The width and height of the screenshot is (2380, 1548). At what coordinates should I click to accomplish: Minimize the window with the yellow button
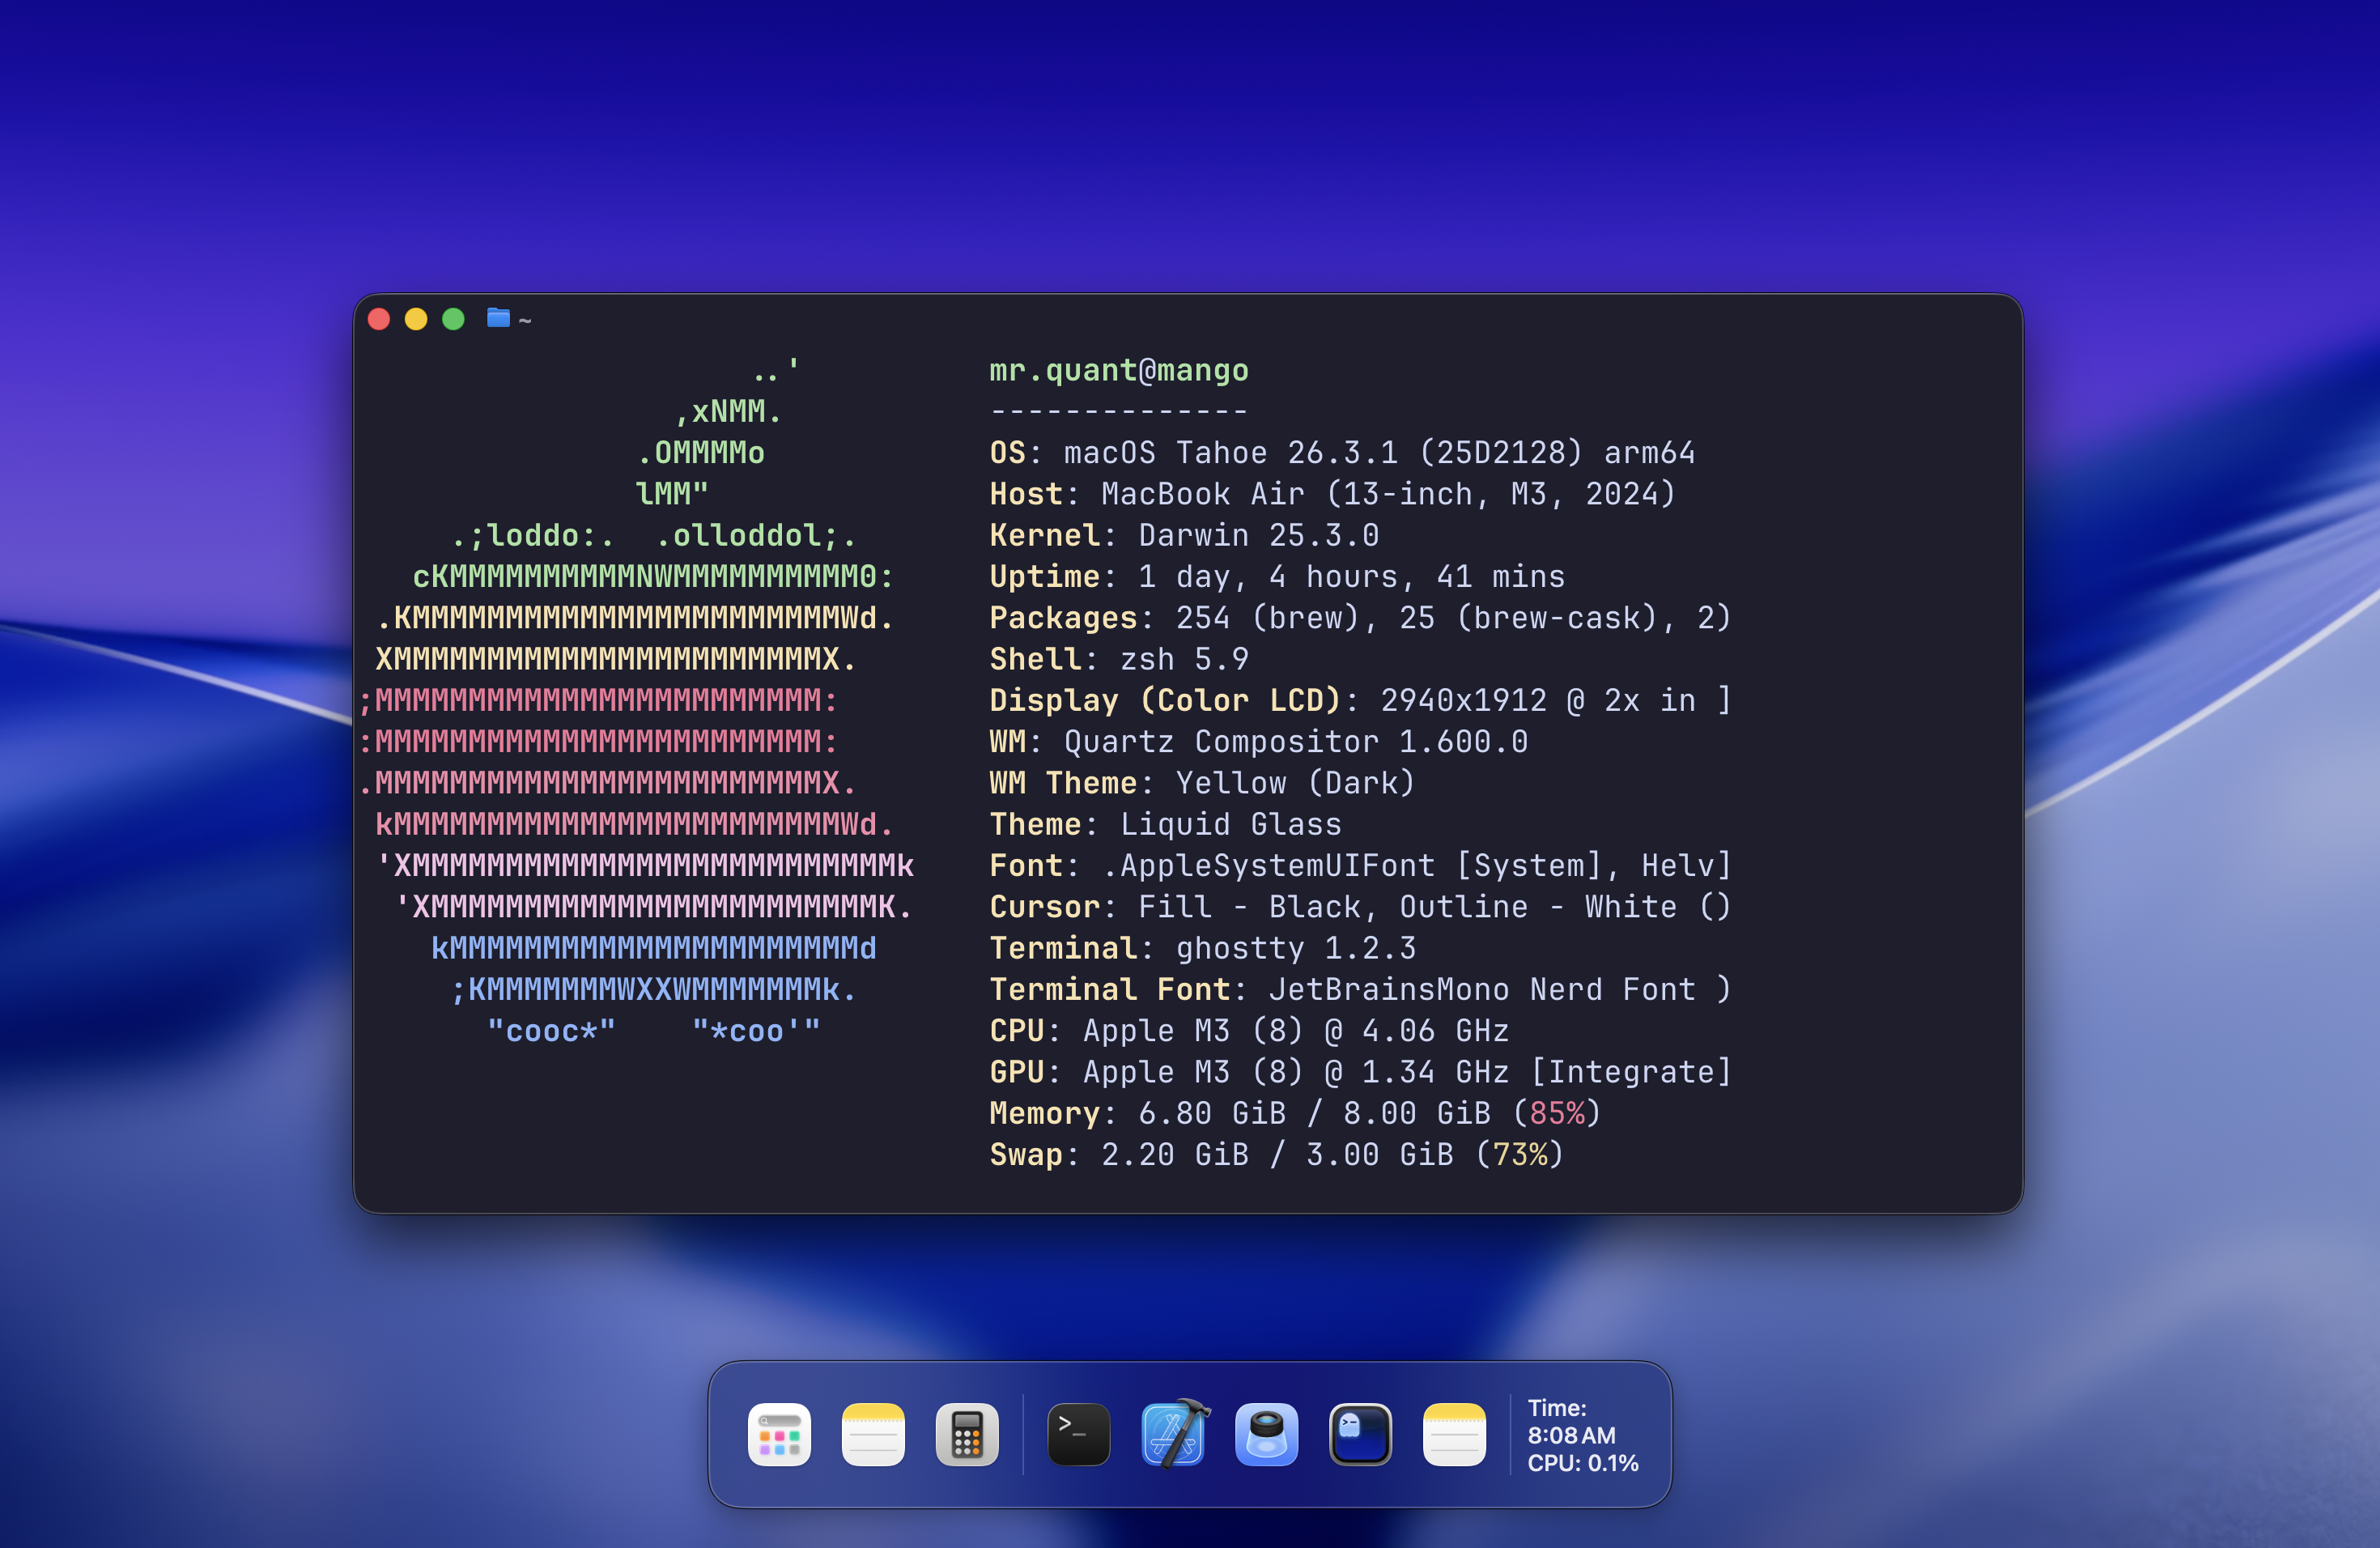[x=417, y=318]
